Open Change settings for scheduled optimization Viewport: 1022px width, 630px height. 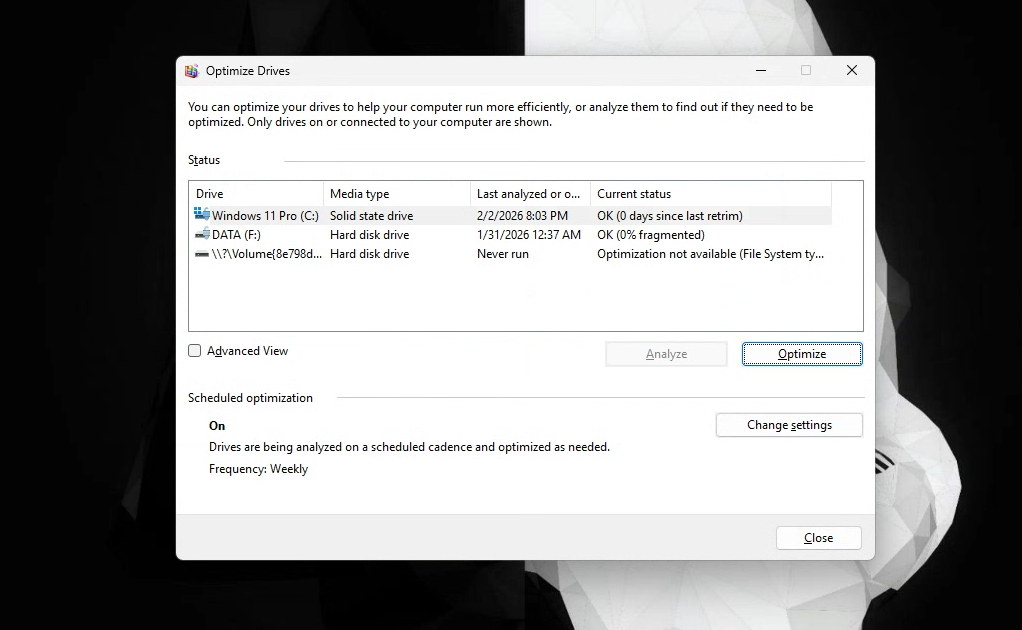click(x=789, y=425)
